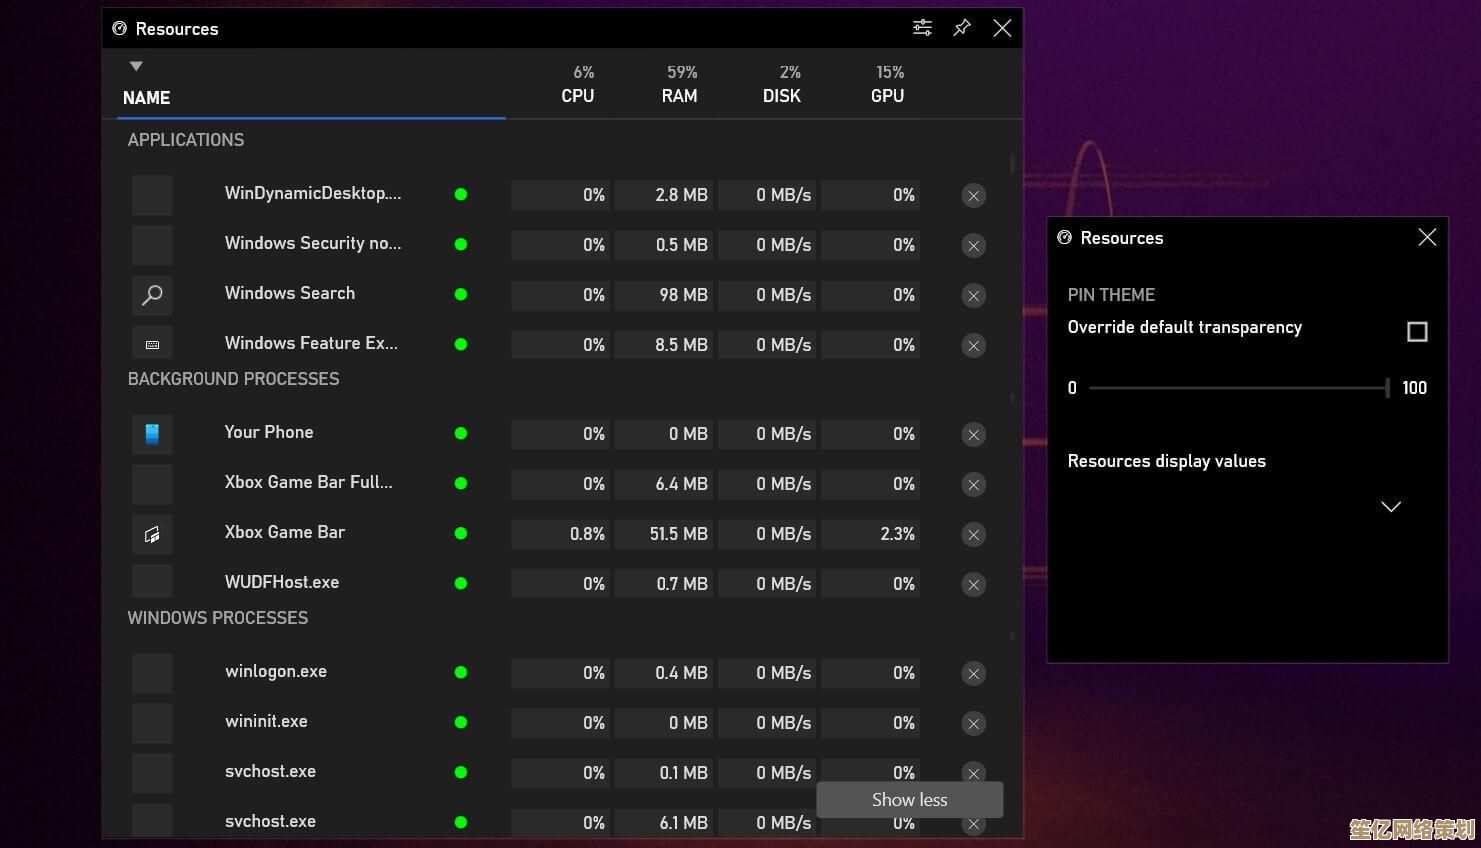Select the Xbox Game Bar Full... row name
This screenshot has height=848, width=1481.
click(x=308, y=482)
